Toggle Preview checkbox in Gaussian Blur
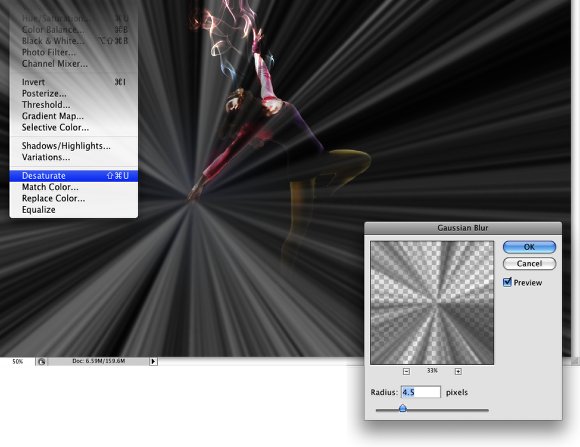Image resolution: width=580 pixels, height=447 pixels. (x=507, y=282)
